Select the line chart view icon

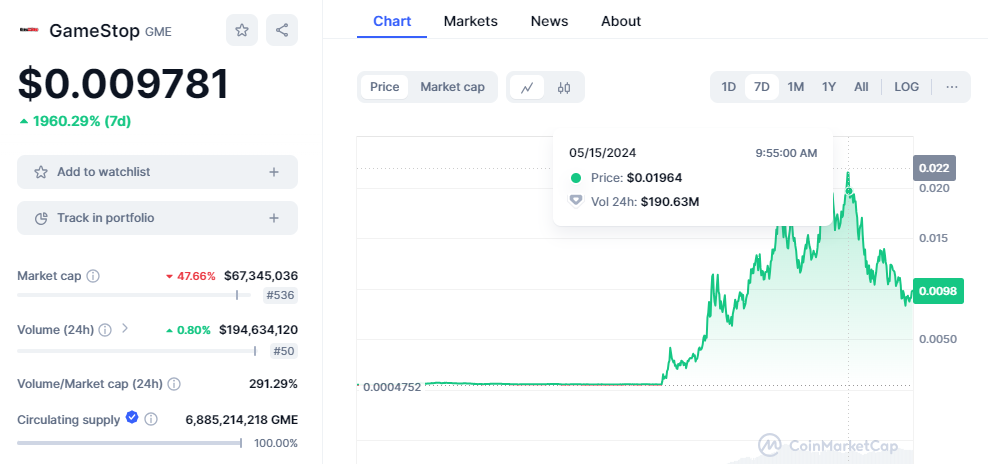coord(527,87)
